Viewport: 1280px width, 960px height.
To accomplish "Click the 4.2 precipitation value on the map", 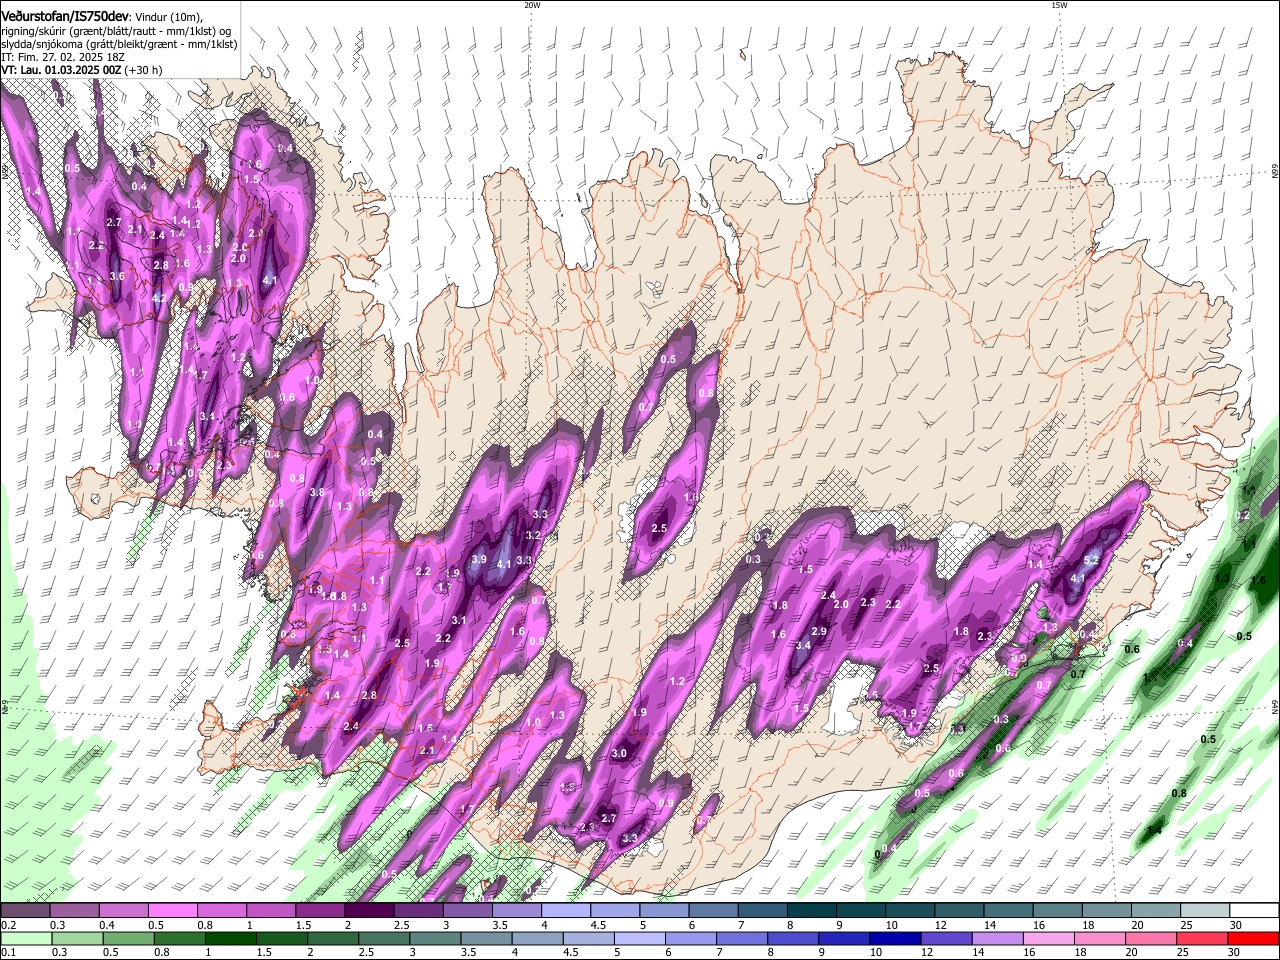I will pos(159,298).
